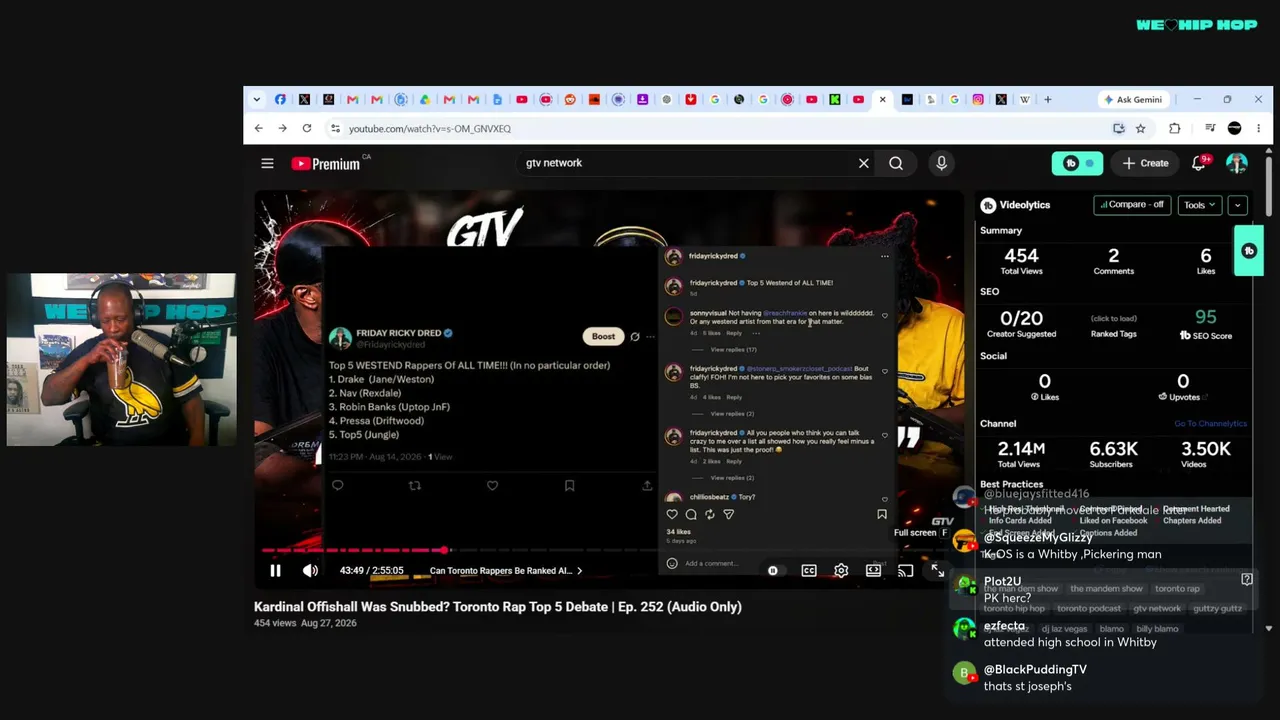Viewport: 1280px width, 720px height.
Task: Switch to the Wikipedia tab
Action: click(1025, 99)
